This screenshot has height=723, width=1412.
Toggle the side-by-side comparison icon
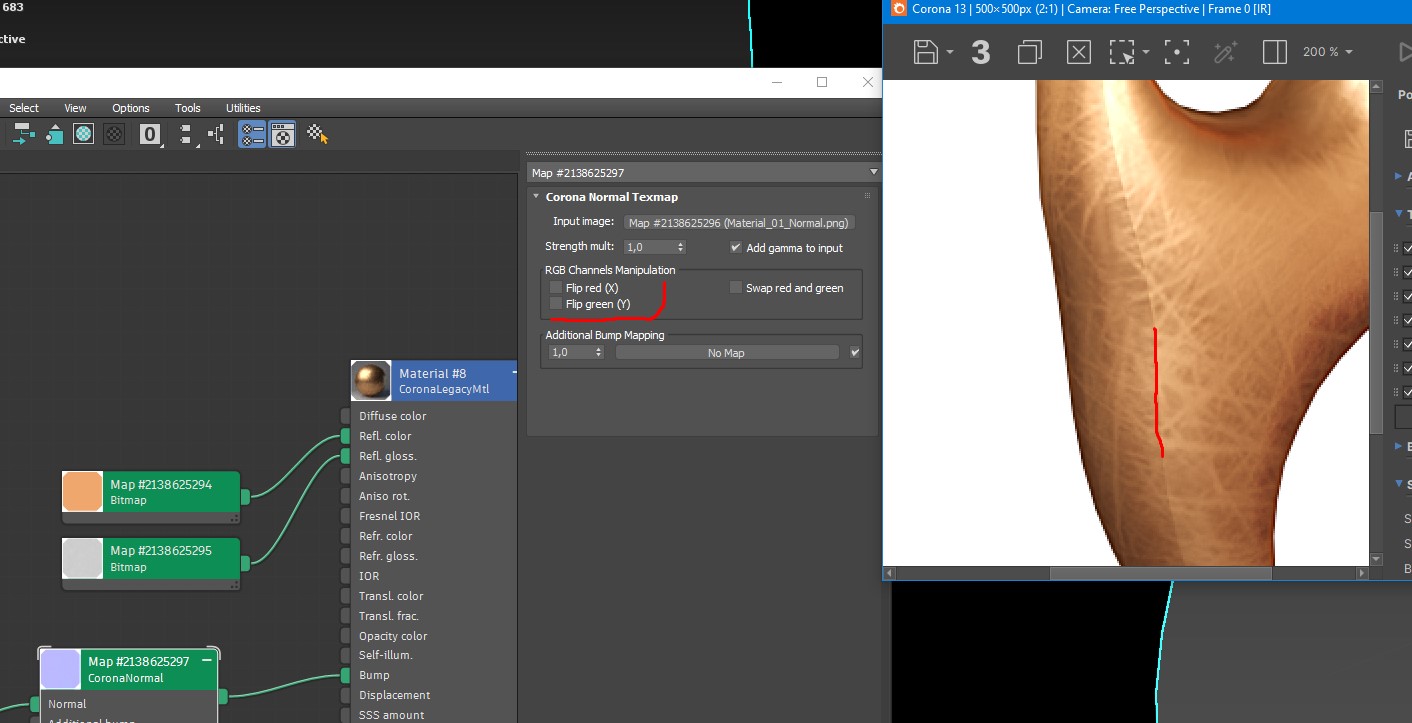pyautogui.click(x=1274, y=52)
